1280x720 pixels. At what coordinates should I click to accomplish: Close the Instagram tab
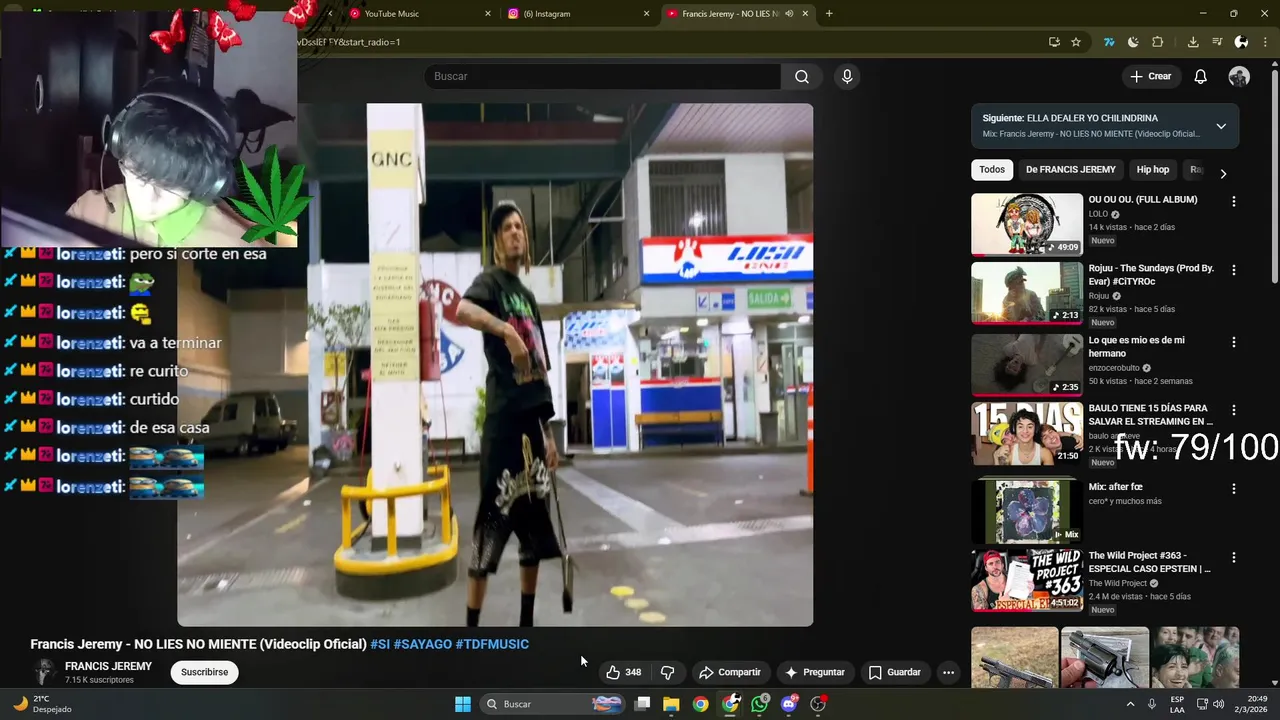[x=646, y=14]
